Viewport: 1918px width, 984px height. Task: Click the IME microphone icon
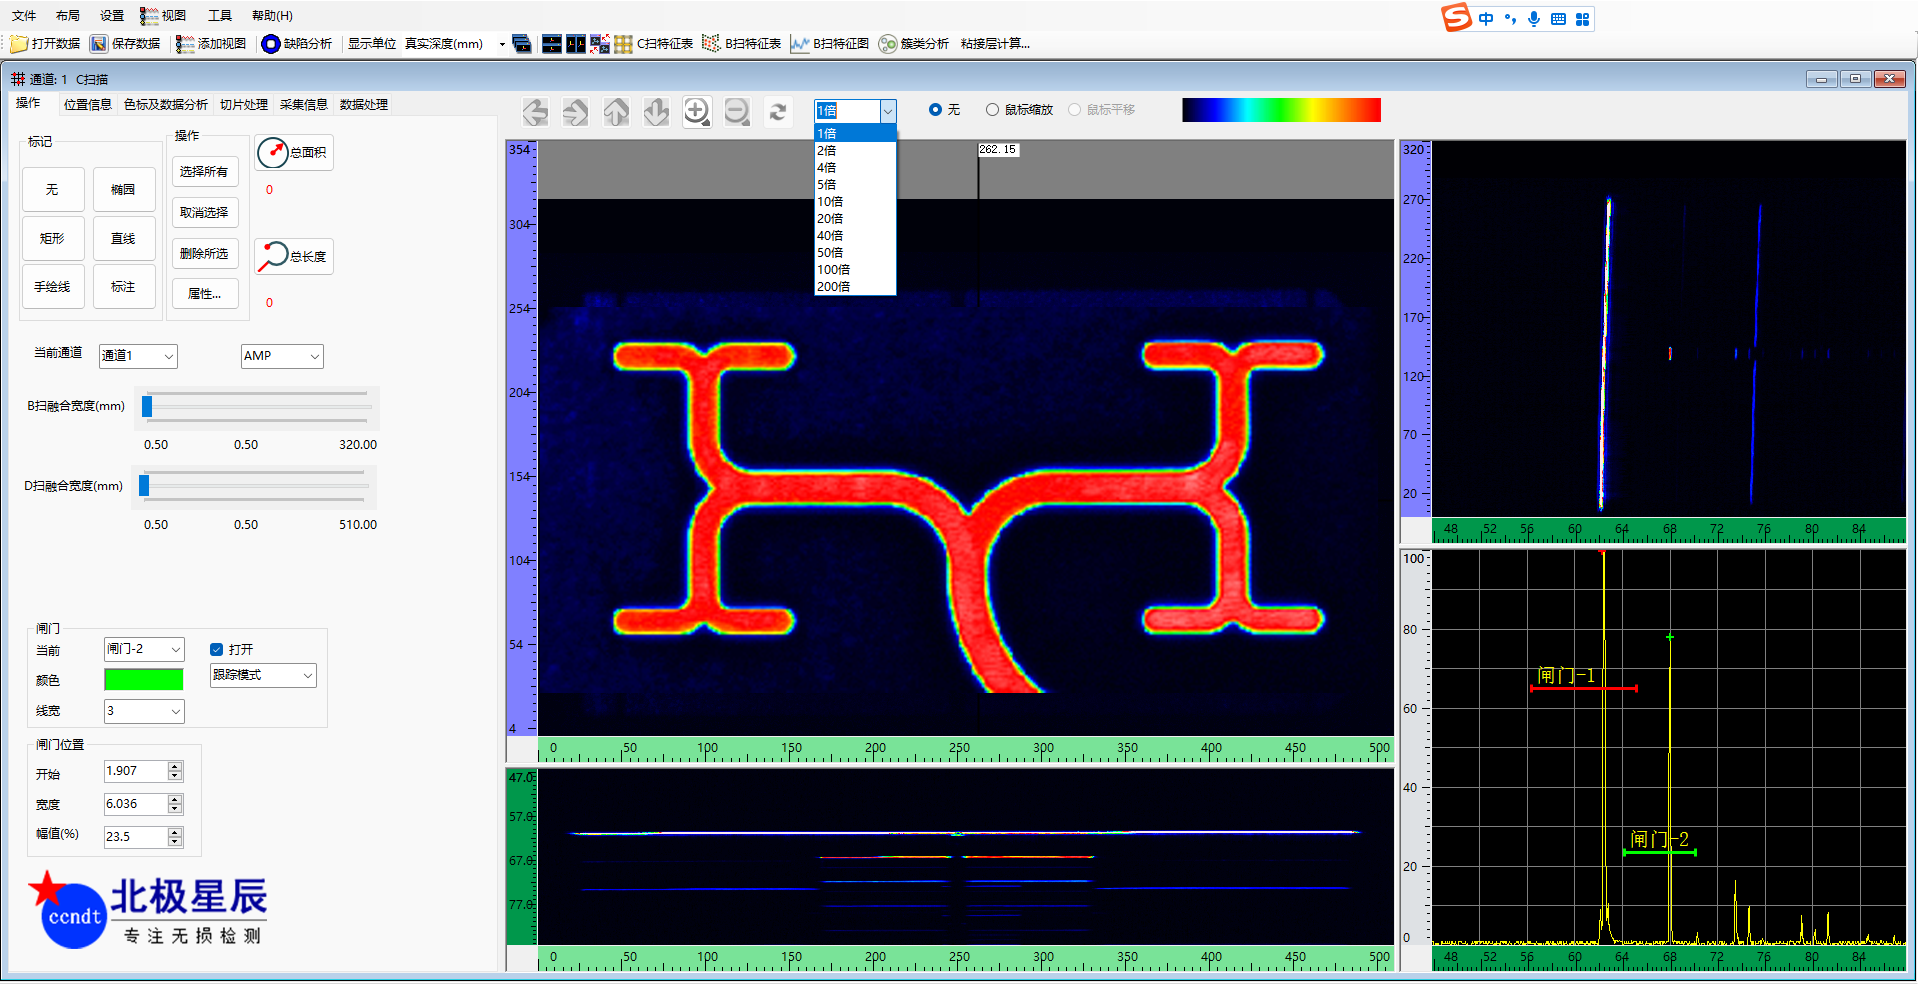pyautogui.click(x=1534, y=19)
